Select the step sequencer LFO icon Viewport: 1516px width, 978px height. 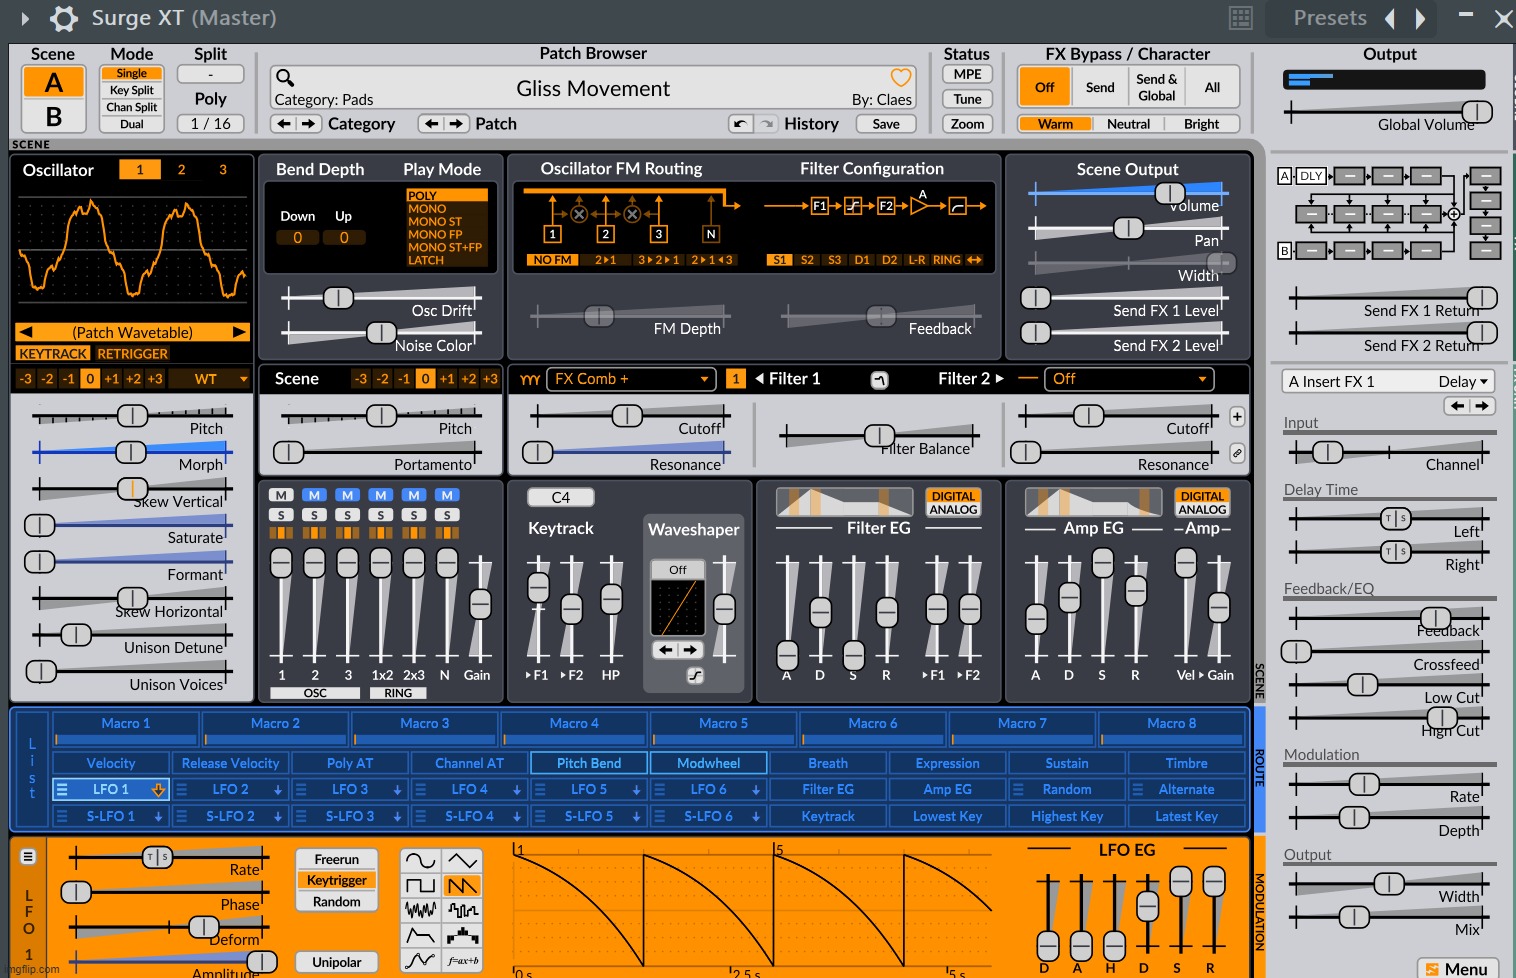tap(462, 935)
